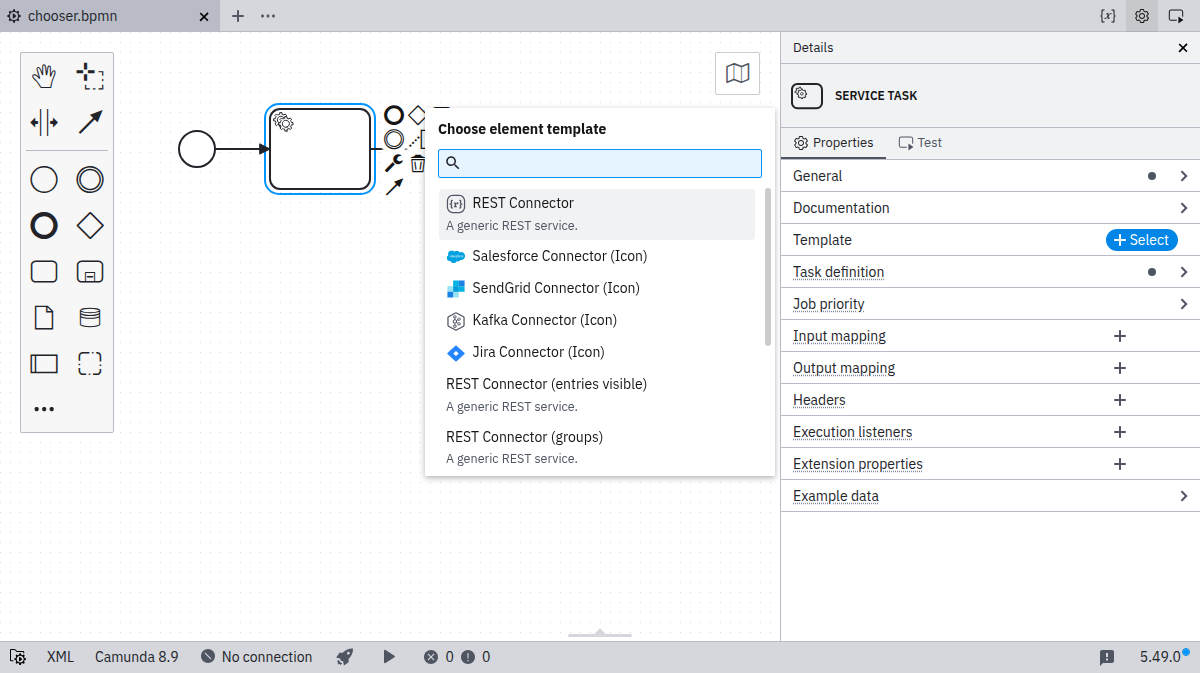Image resolution: width=1200 pixels, height=673 pixels.
Task: Choose Jira Connector (Icon) template
Action: click(x=597, y=352)
